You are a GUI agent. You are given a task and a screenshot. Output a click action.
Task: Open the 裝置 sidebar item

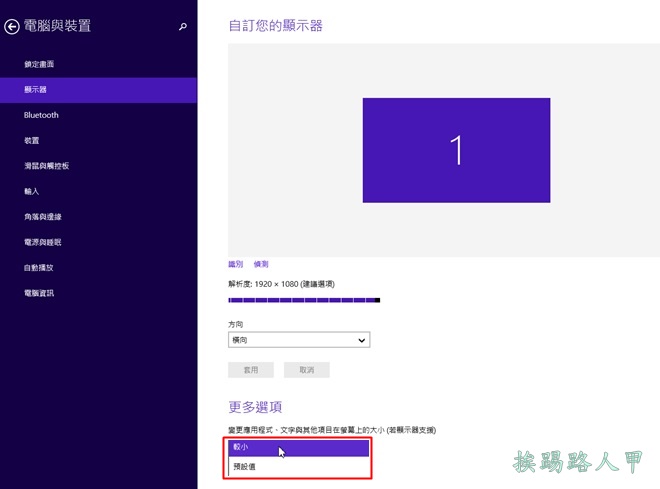pos(32,141)
